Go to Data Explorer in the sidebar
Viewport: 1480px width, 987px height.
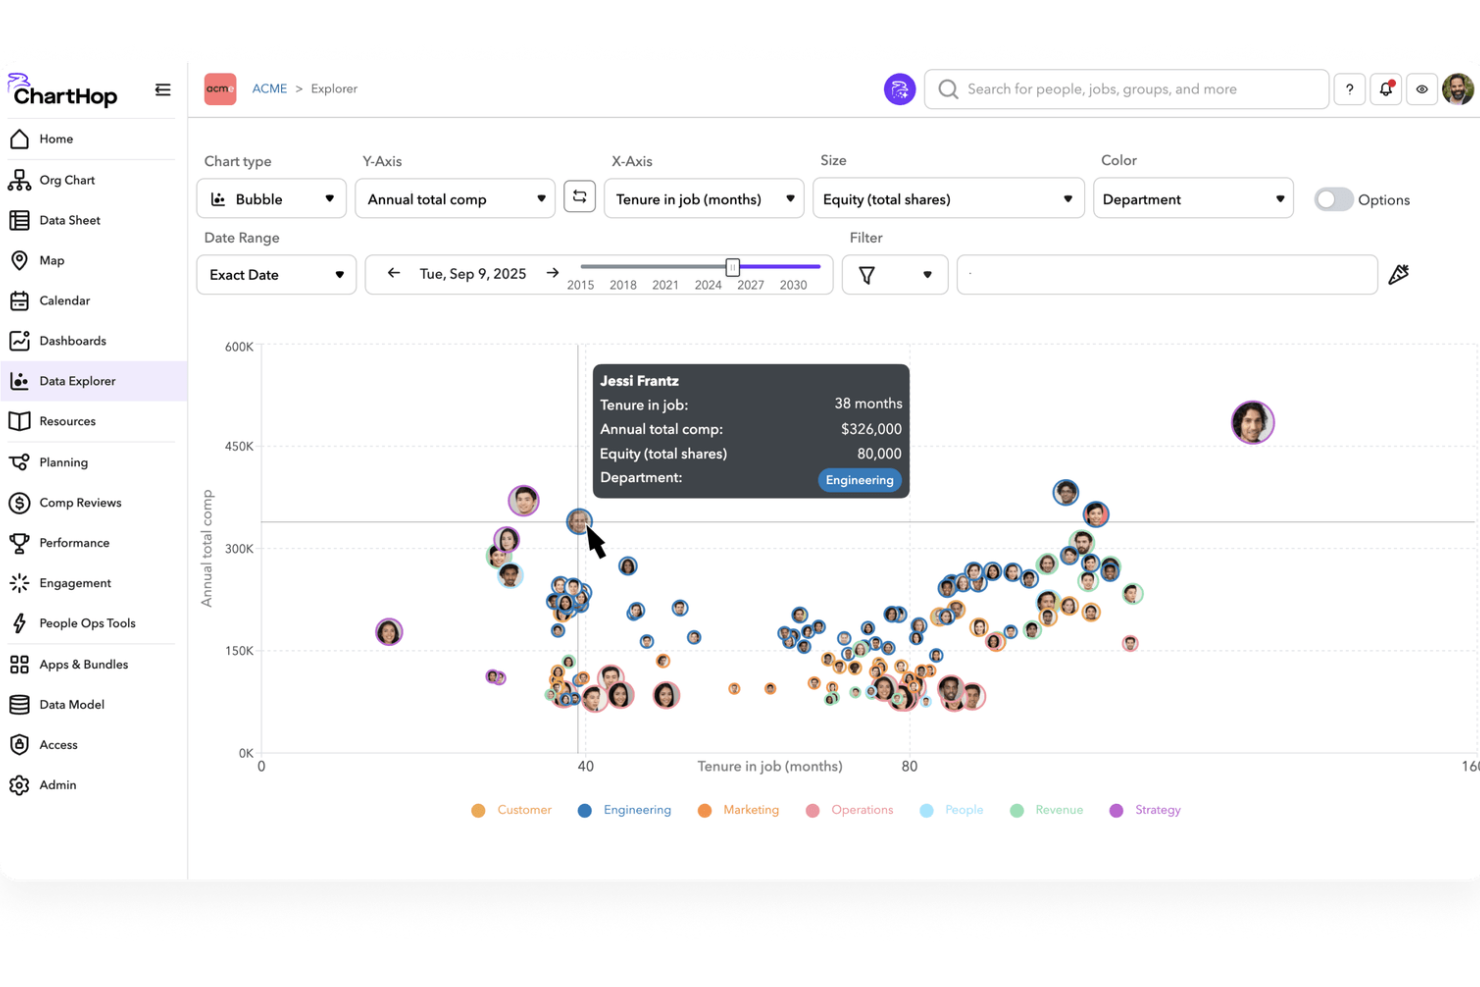(76, 381)
